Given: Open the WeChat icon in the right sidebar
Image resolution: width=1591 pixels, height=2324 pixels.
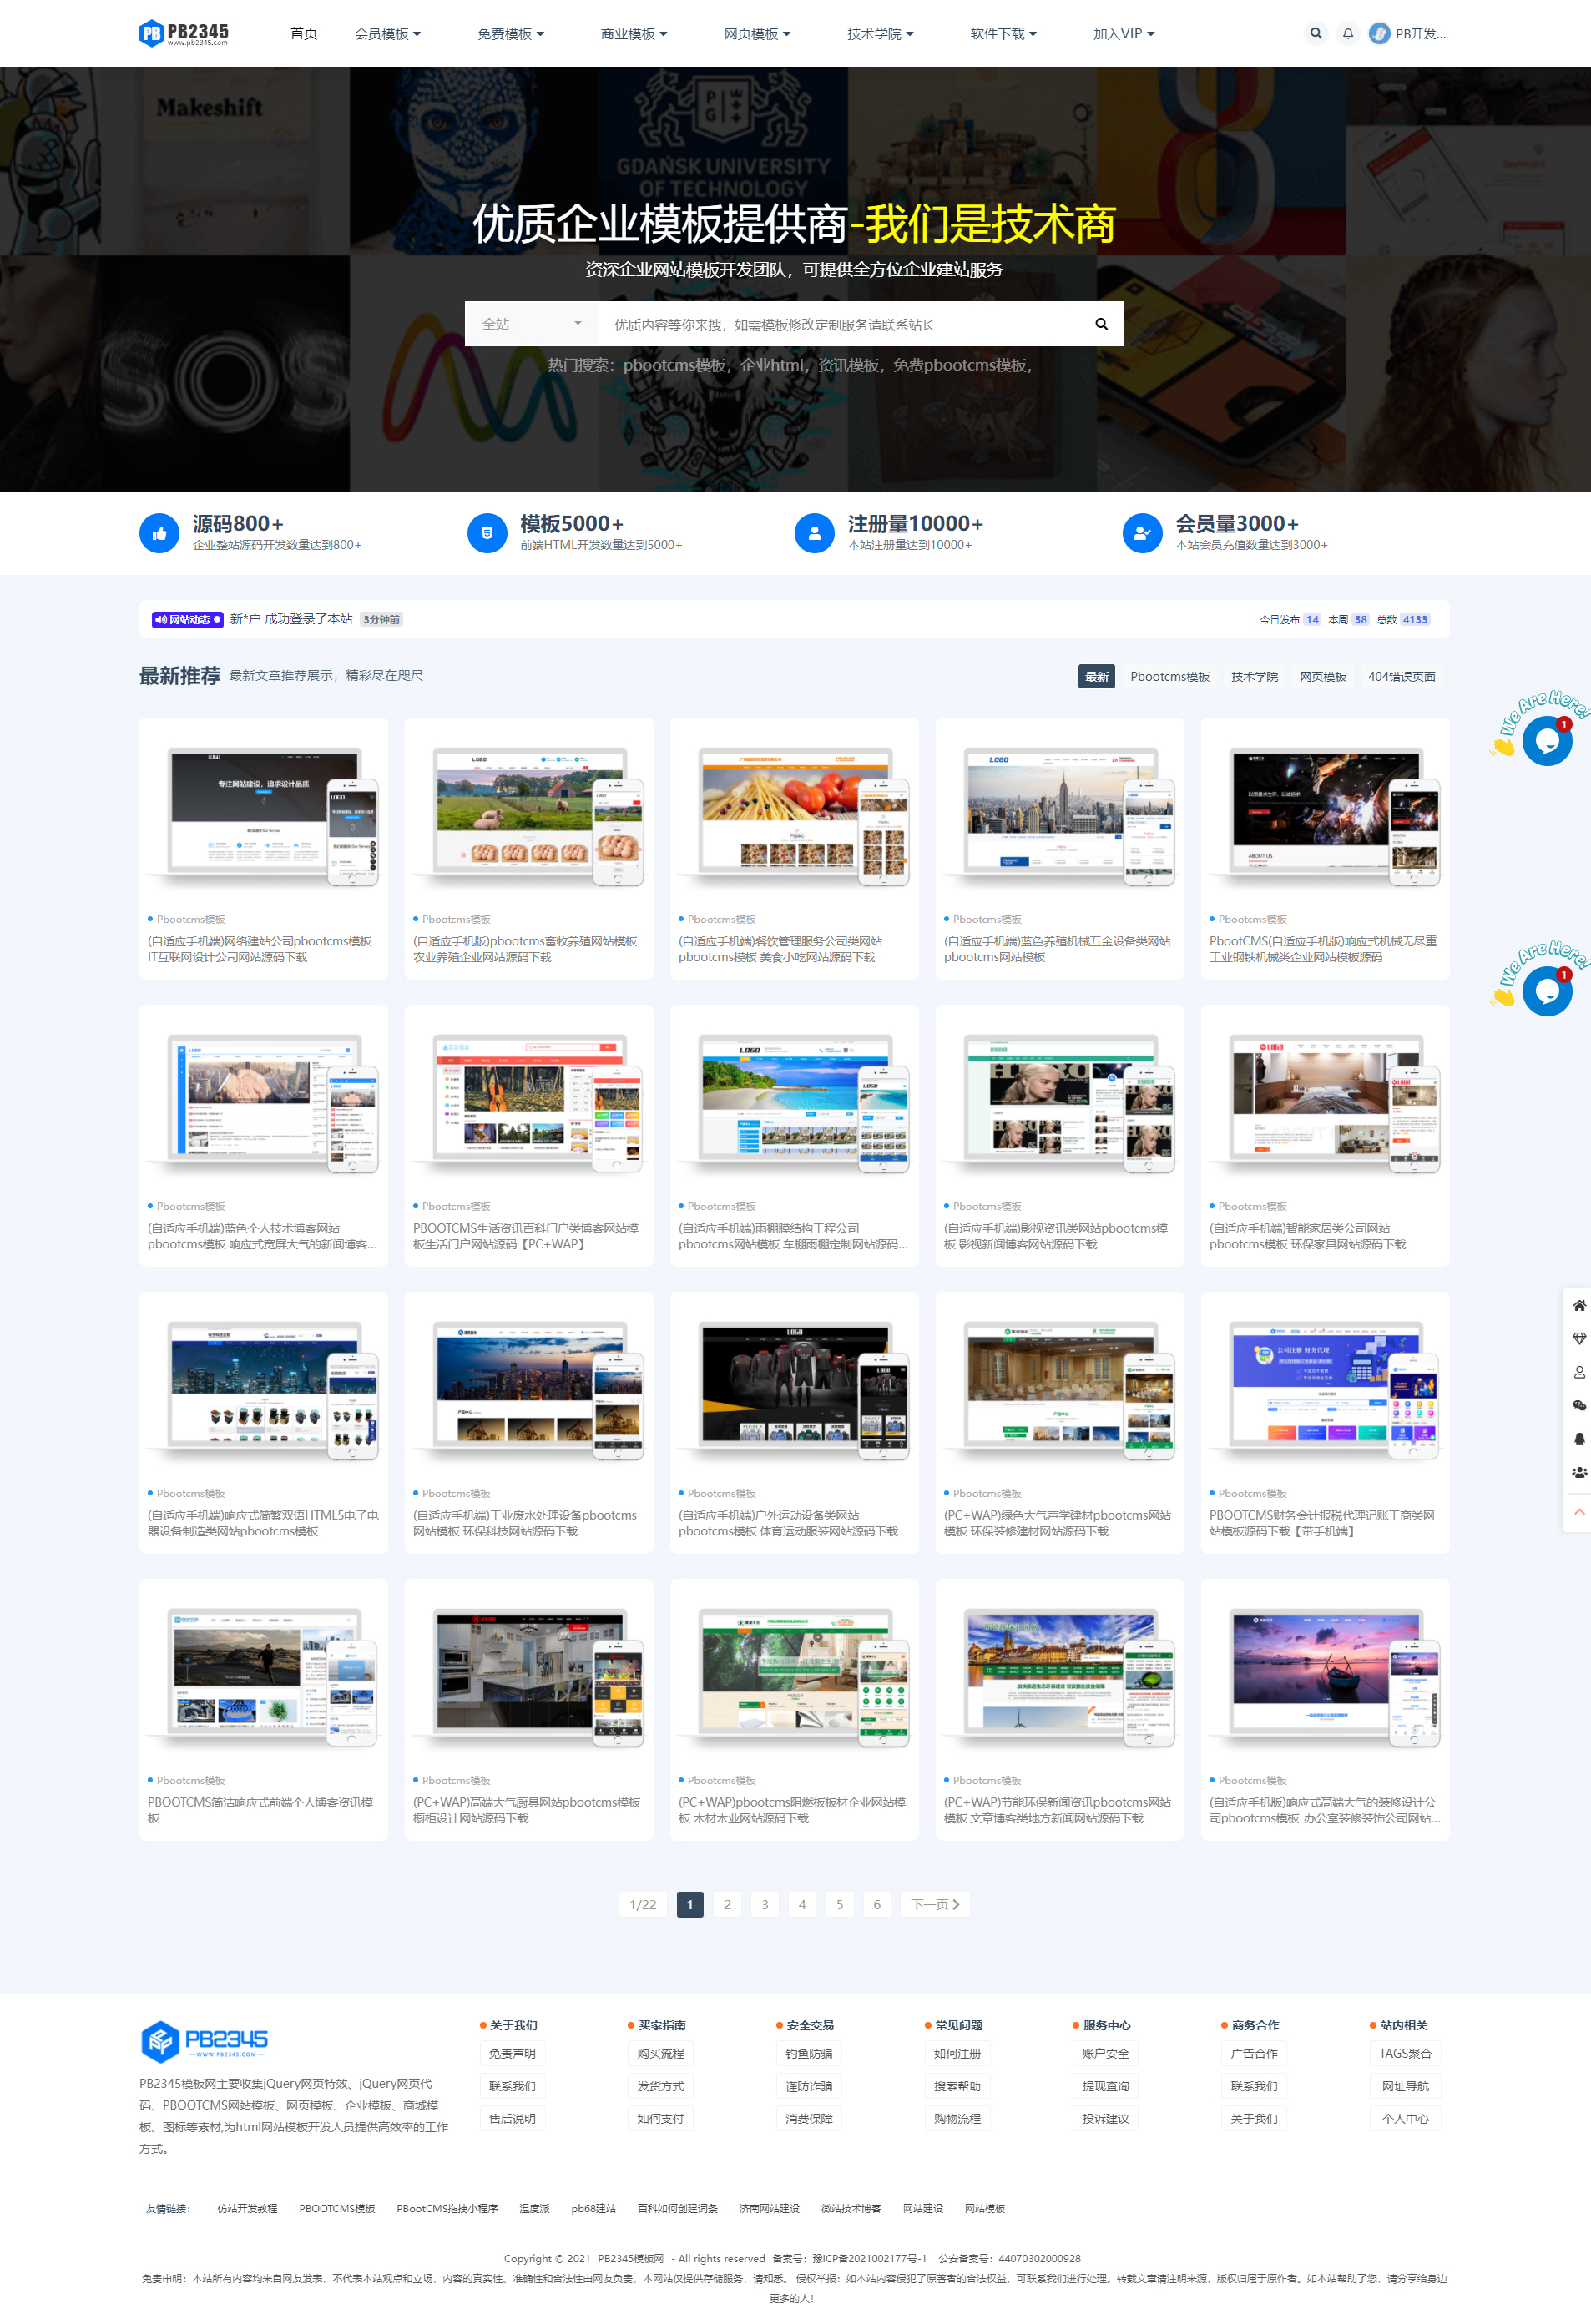Looking at the screenshot, I should (x=1579, y=1405).
